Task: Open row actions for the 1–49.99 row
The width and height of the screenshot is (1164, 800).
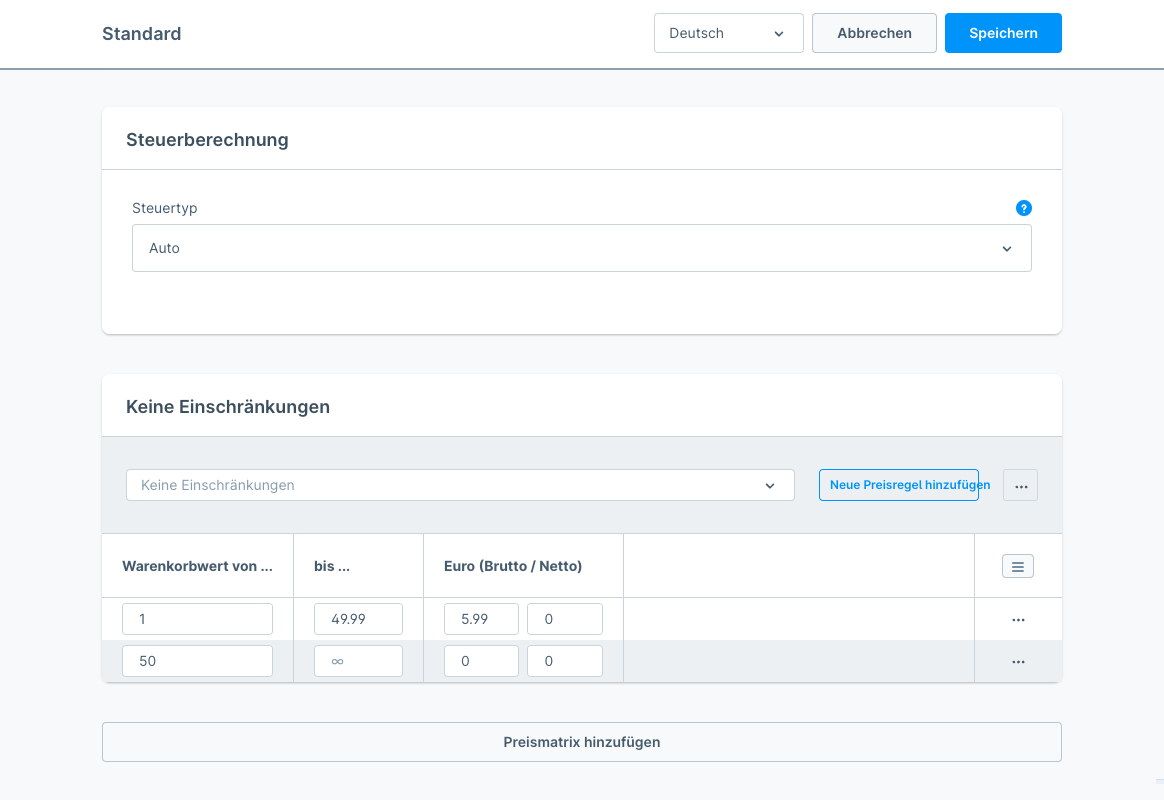Action: [x=1018, y=619]
